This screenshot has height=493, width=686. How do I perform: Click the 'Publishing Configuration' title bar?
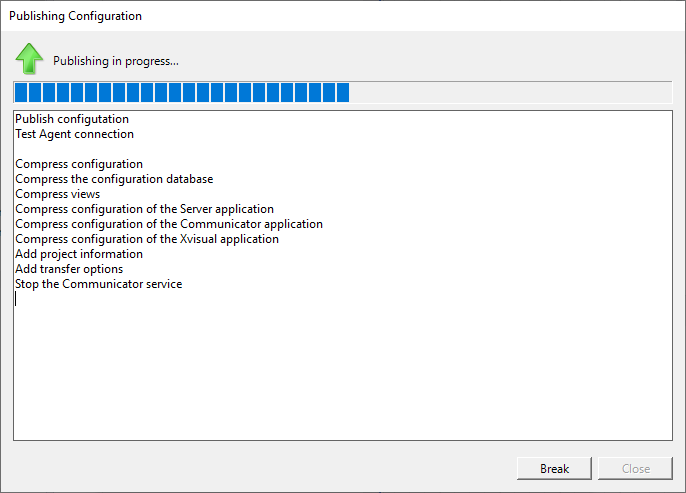pos(75,16)
